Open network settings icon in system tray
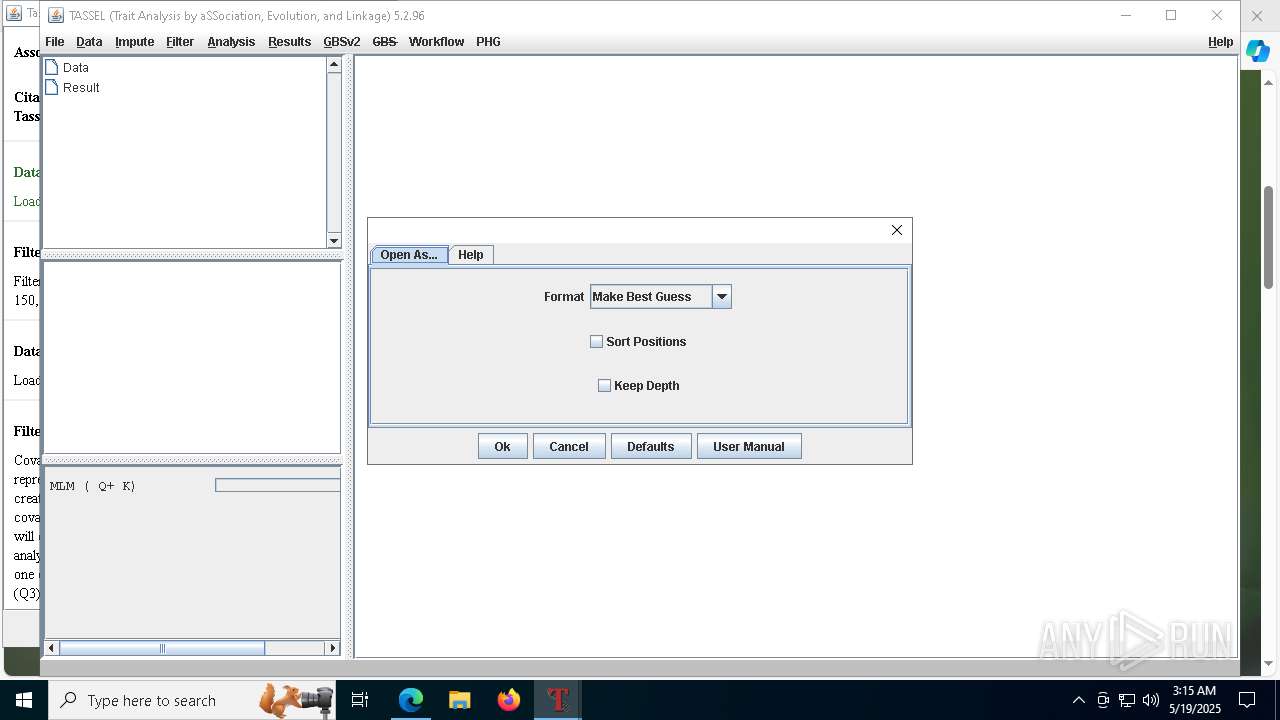Screen dimensions: 1280x720 1127,700
